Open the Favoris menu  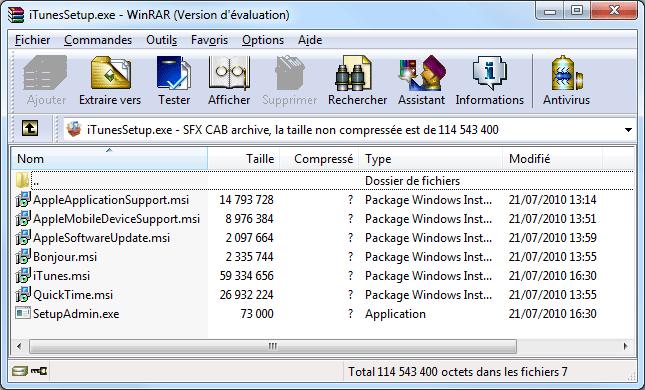209,40
